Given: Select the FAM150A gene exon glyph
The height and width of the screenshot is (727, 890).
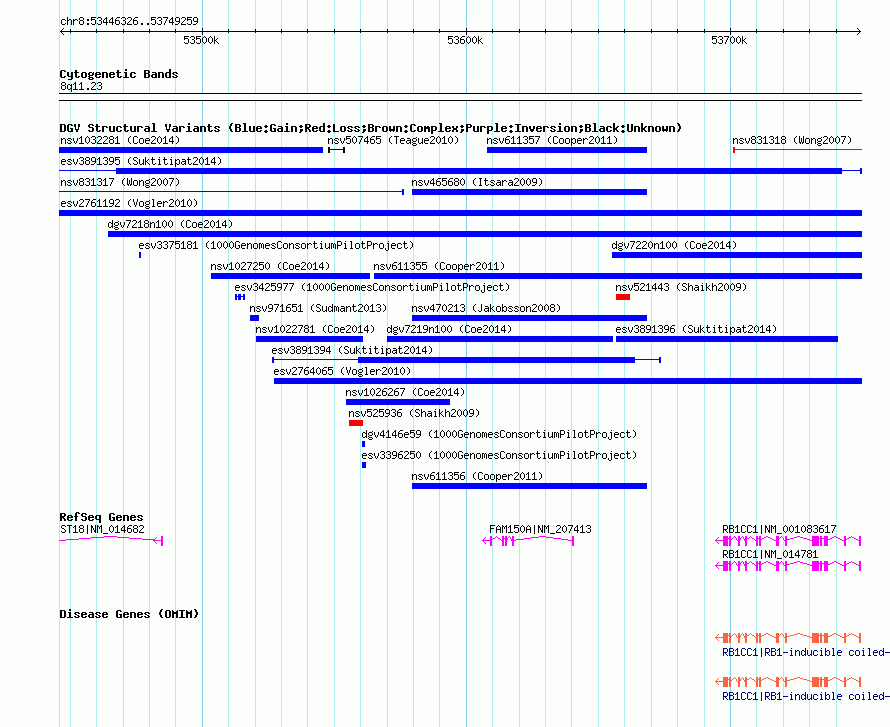Looking at the screenshot, I should tap(528, 541).
